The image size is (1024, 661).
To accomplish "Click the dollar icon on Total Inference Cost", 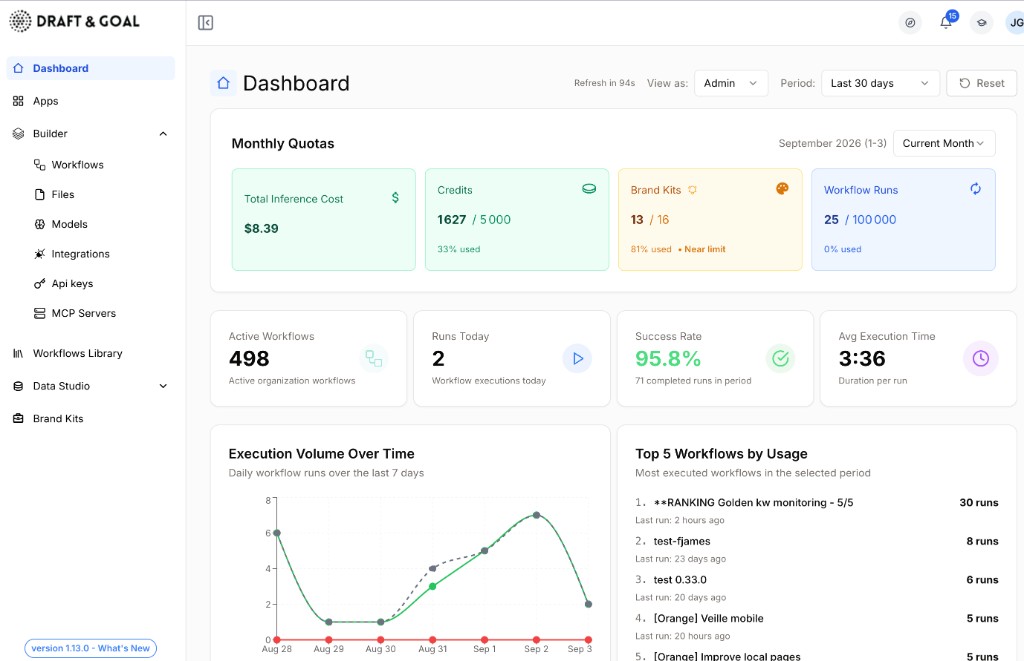I will coord(395,197).
